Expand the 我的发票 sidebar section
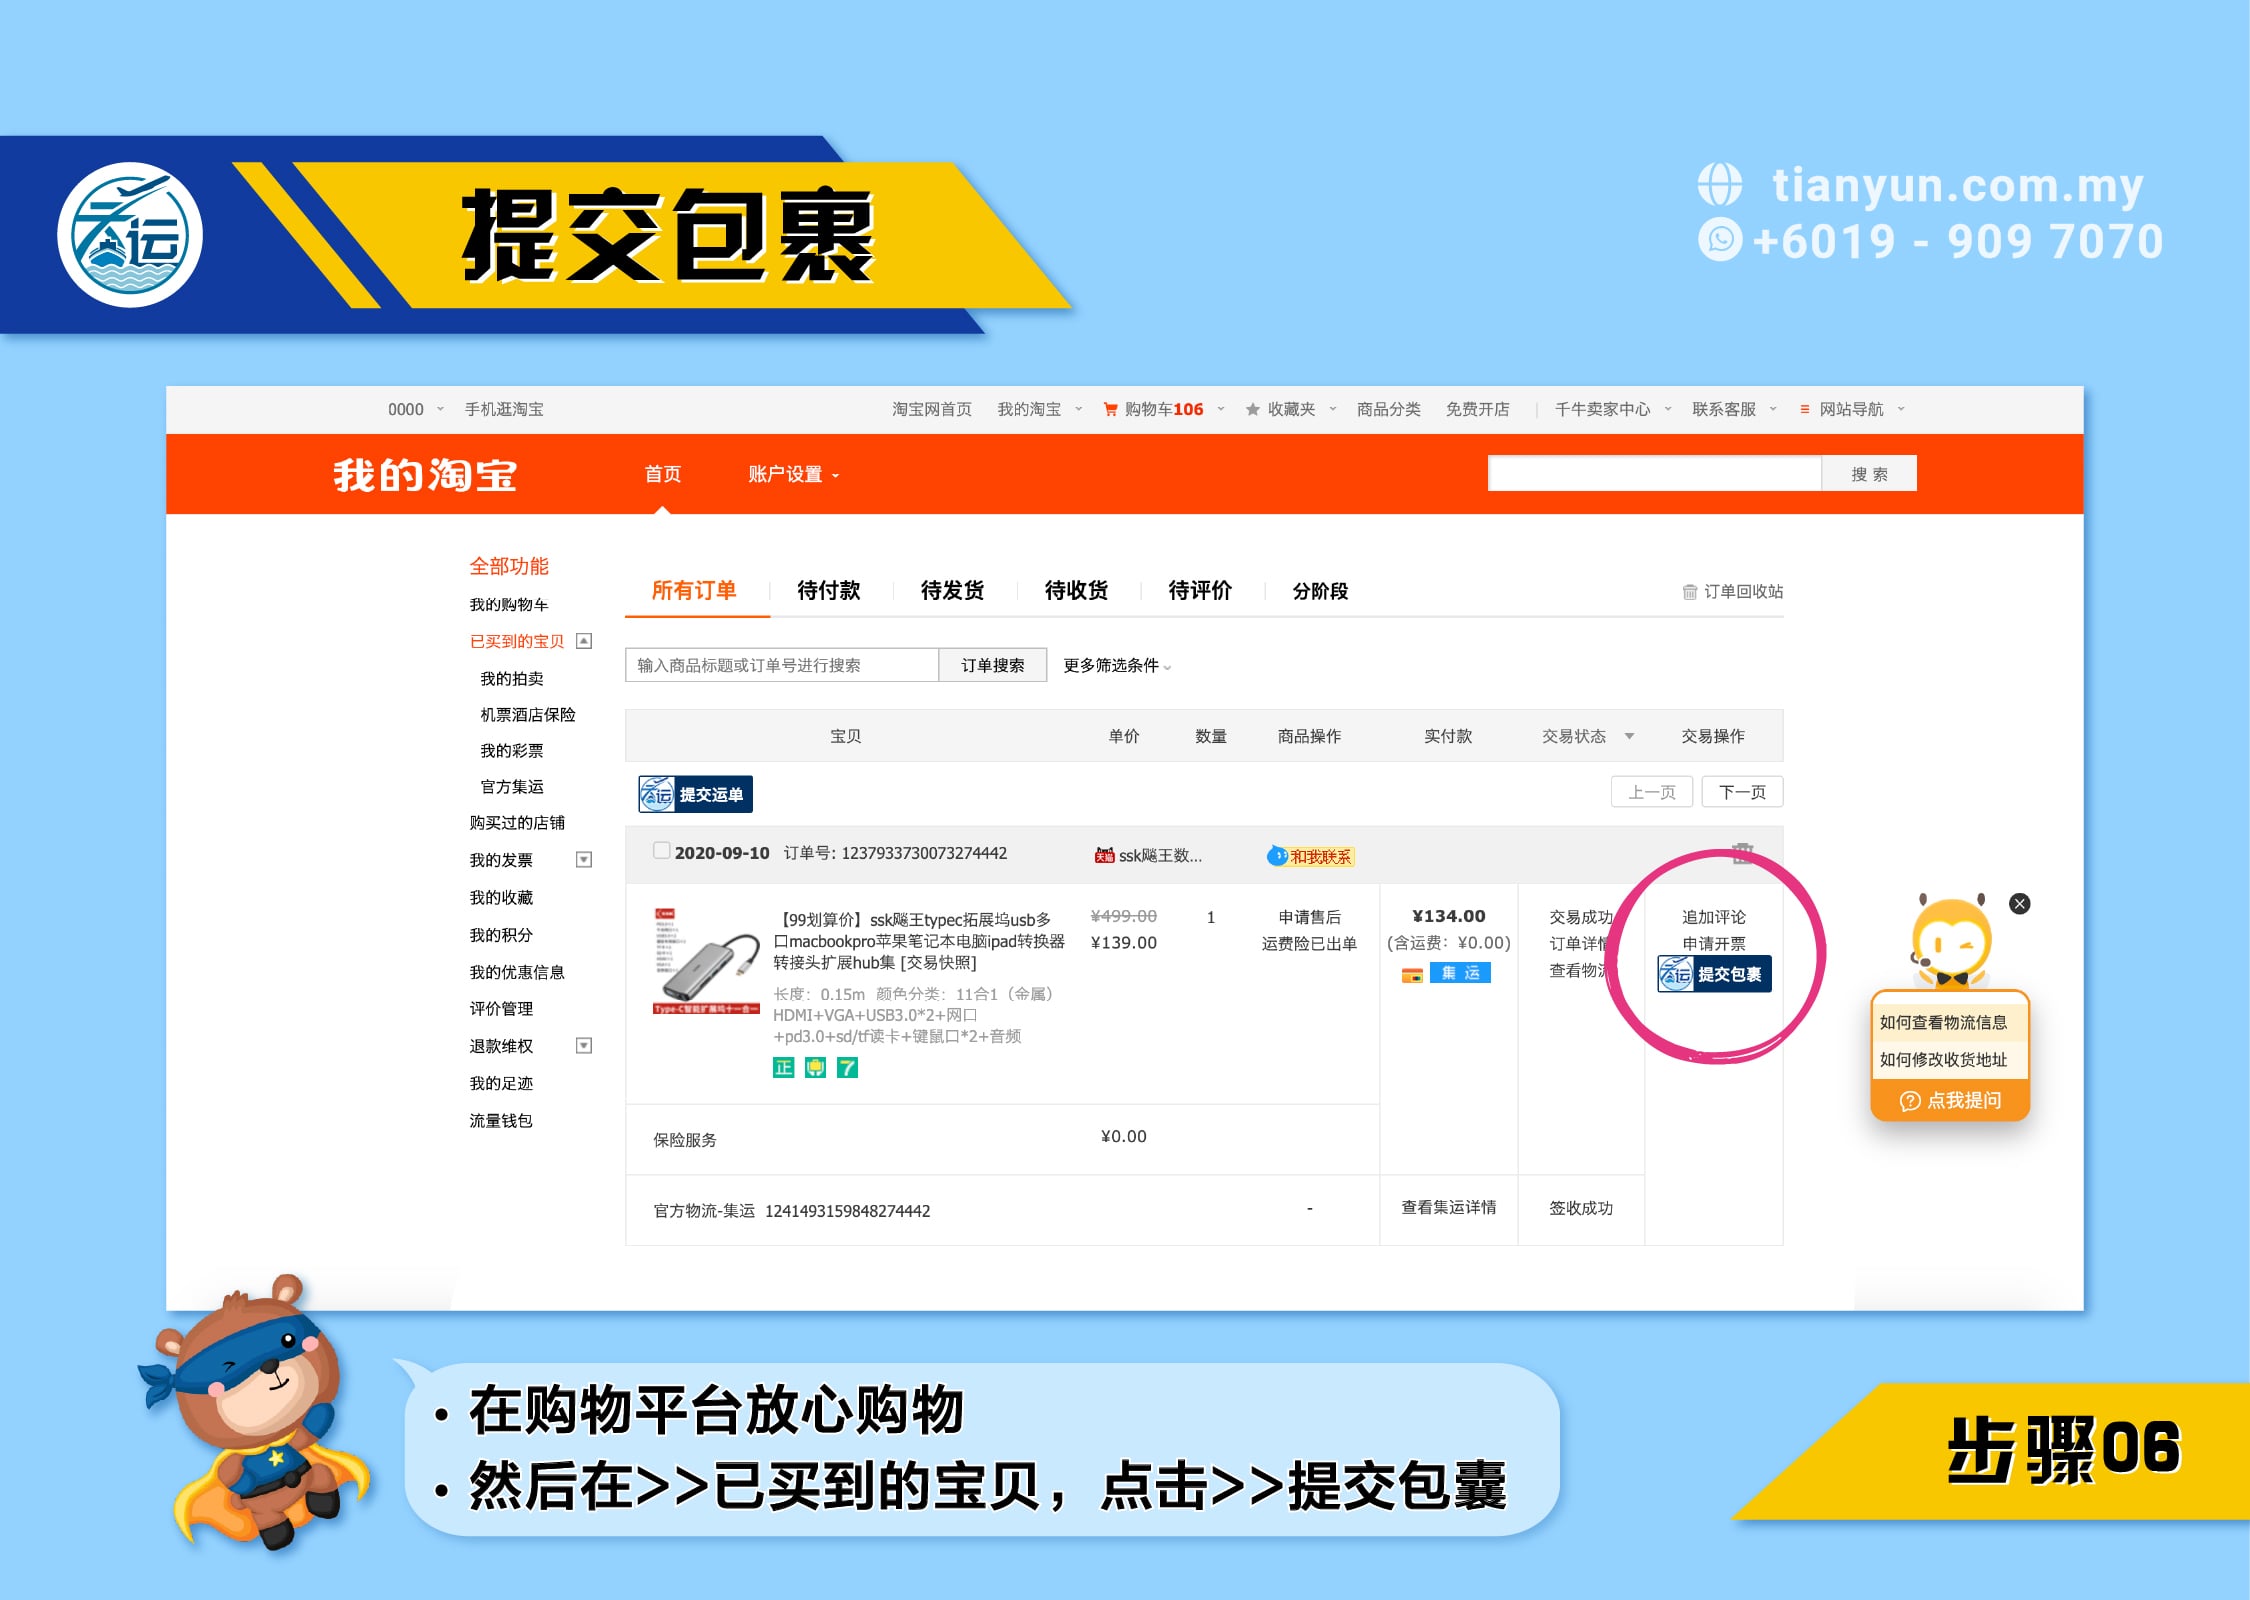The image size is (2250, 1600). [x=584, y=859]
